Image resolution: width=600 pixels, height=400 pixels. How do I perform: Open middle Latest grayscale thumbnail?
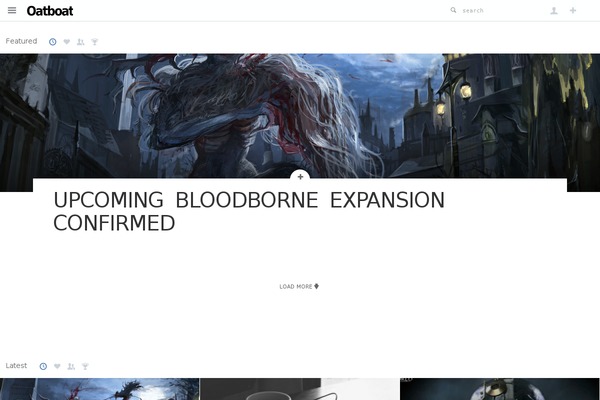[x=300, y=389]
